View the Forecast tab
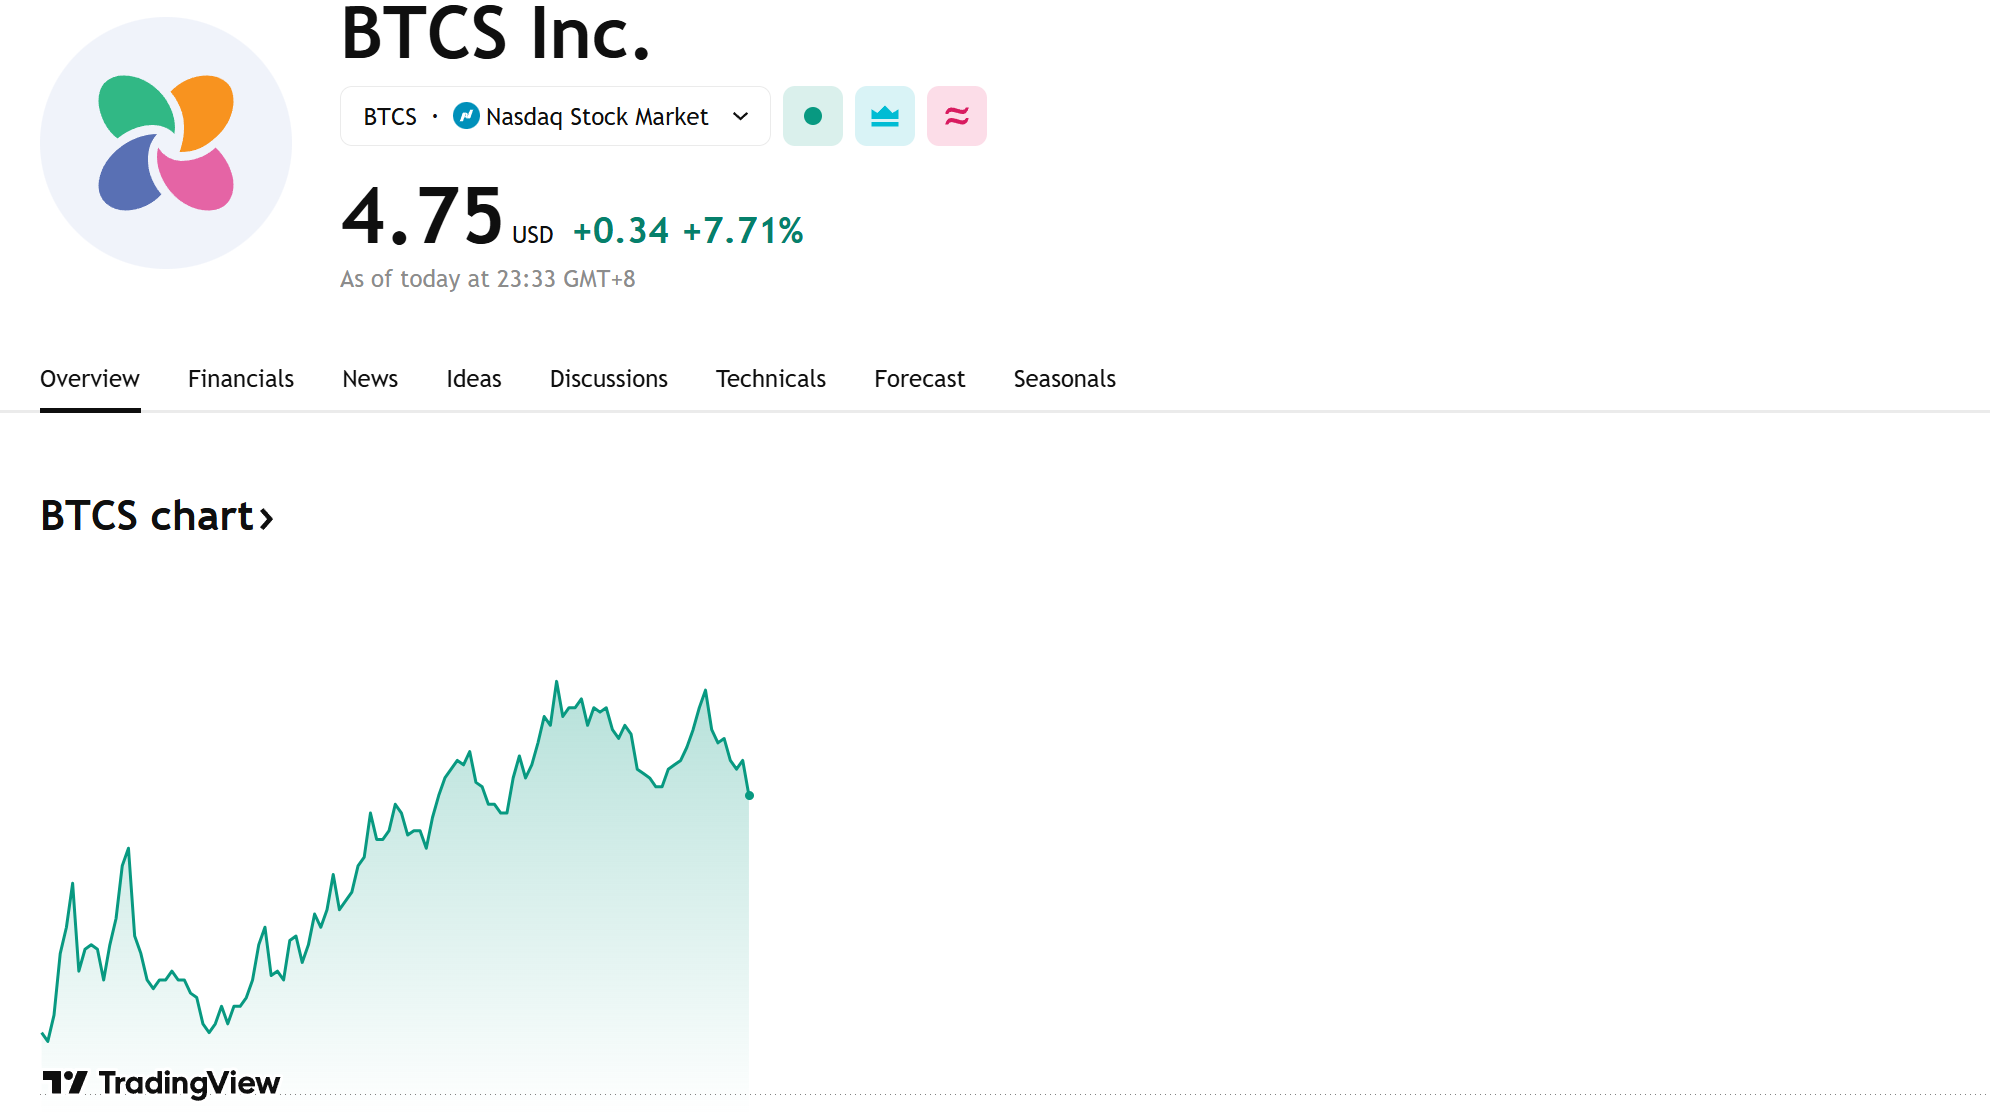1990x1115 pixels. (919, 379)
